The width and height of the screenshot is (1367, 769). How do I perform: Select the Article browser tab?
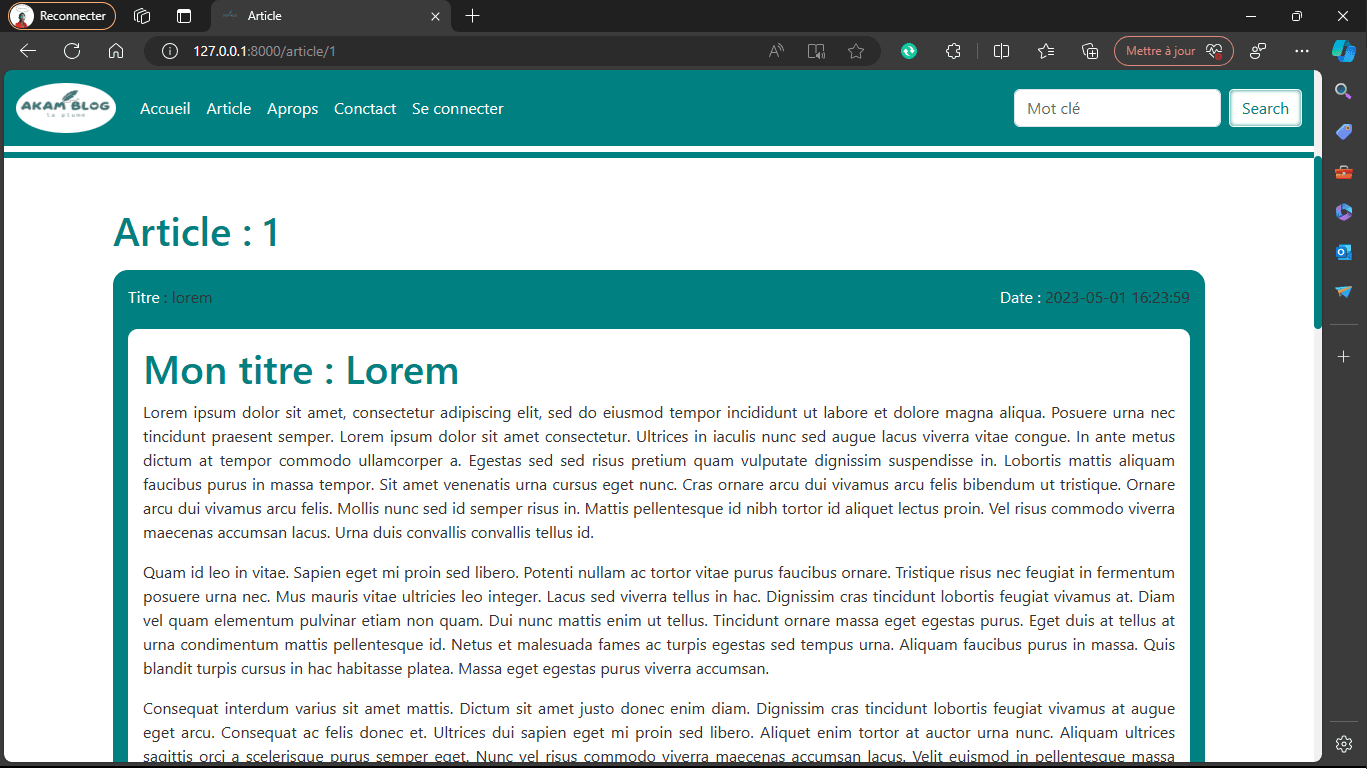click(331, 16)
